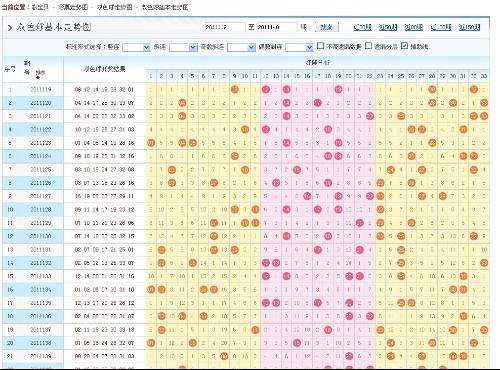
Task: Click the arrow icon before the chart title
Action: point(10,27)
